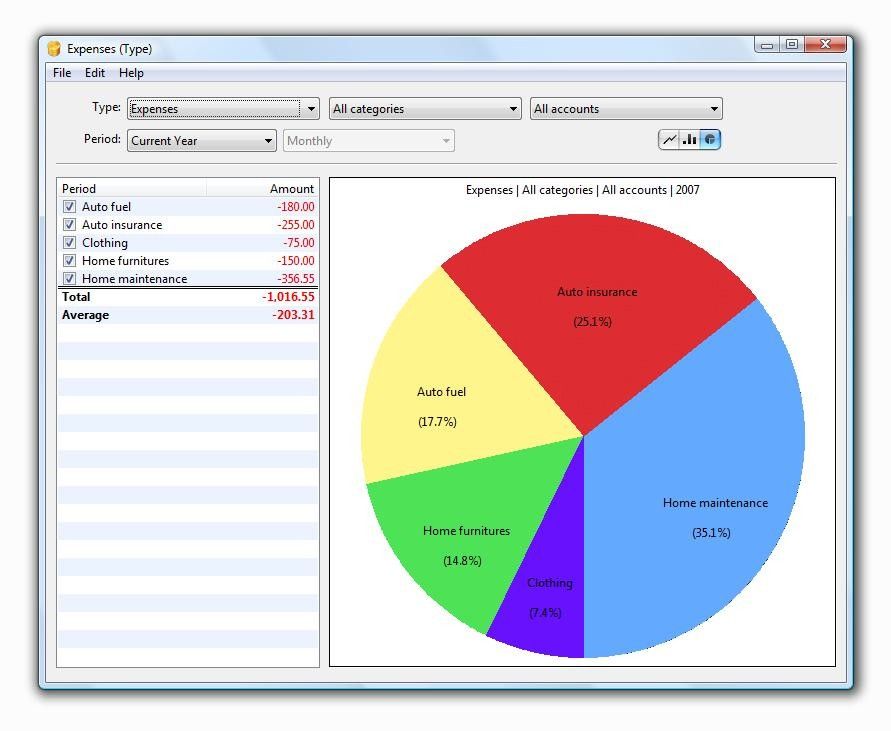891x731 pixels.
Task: Toggle Home maintenance checkbox
Action: (x=69, y=279)
